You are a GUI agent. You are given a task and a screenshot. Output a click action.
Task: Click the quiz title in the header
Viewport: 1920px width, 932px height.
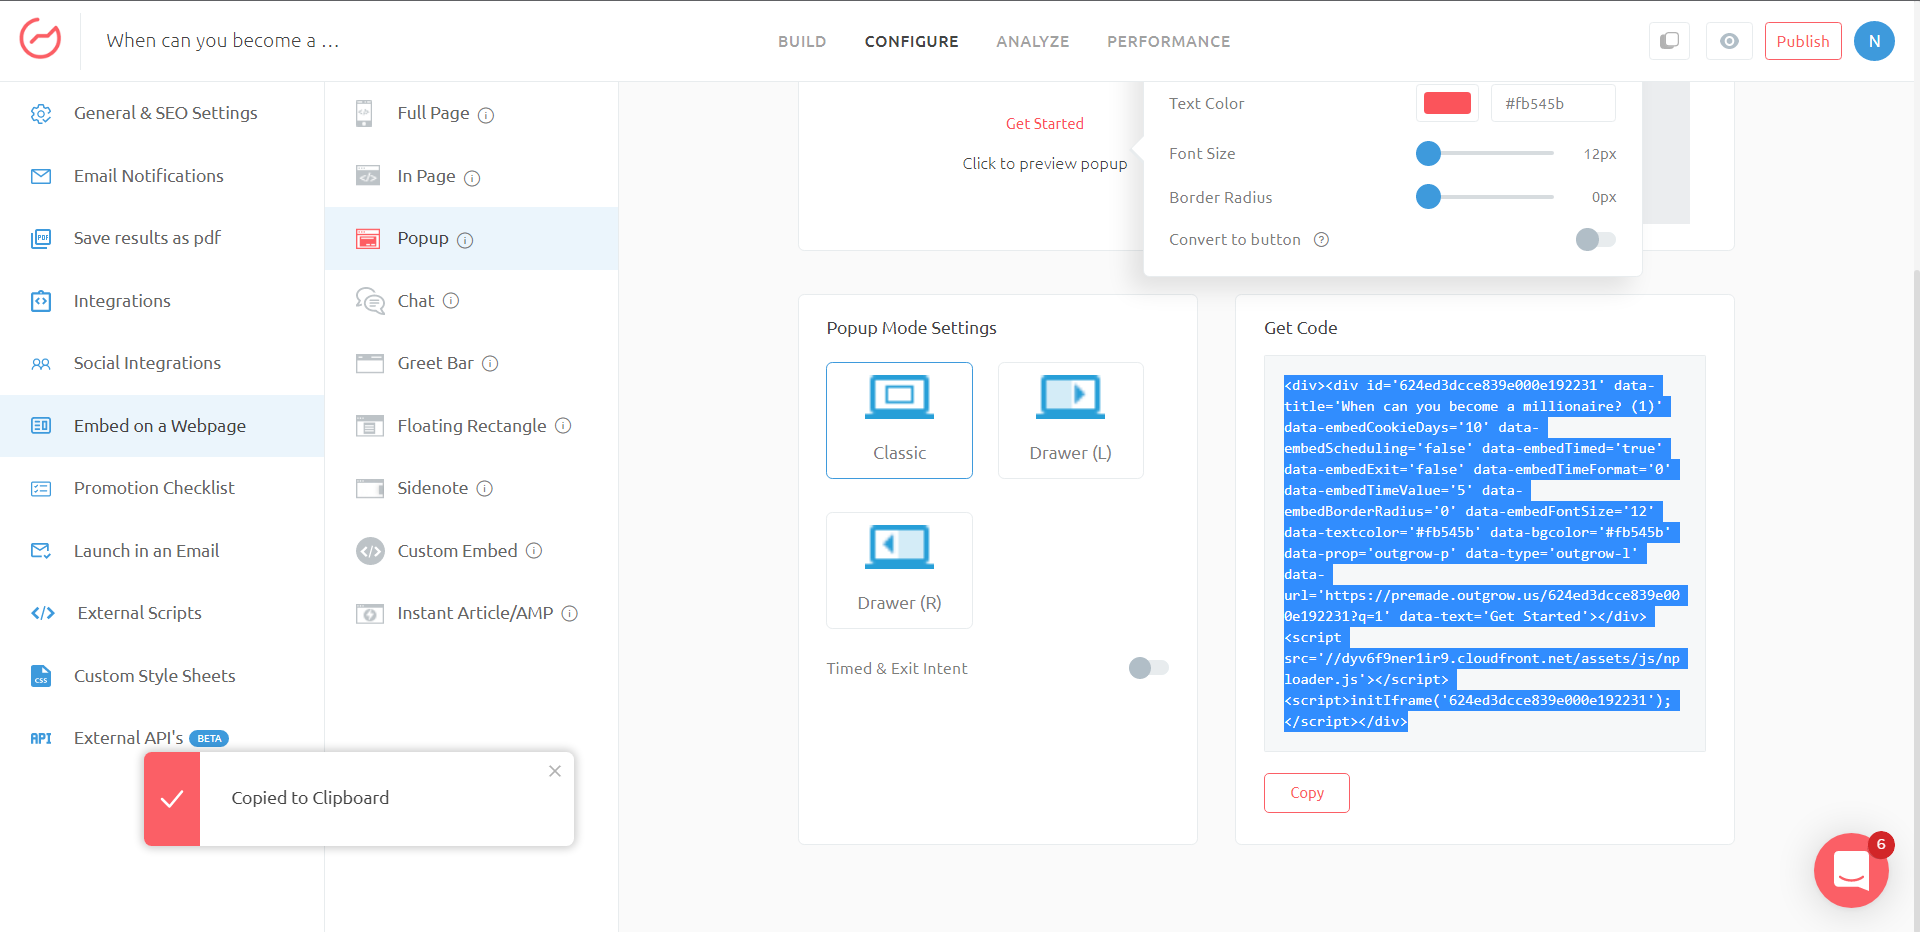coord(223,41)
